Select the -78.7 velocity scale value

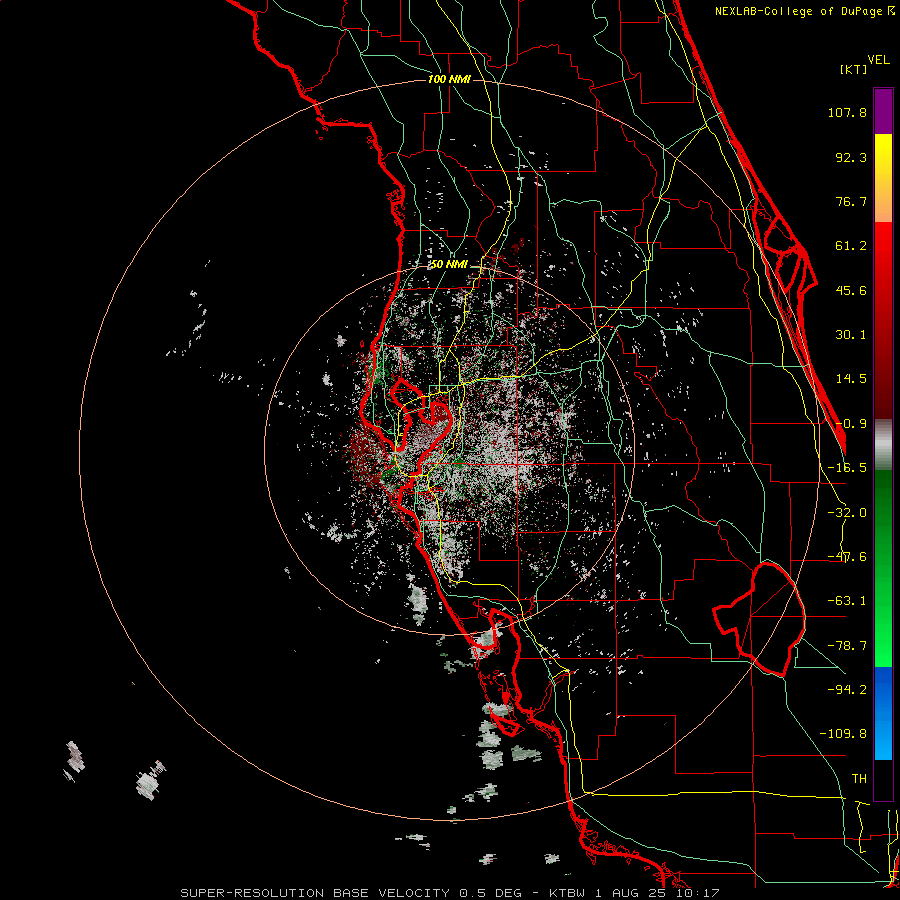pyautogui.click(x=847, y=646)
